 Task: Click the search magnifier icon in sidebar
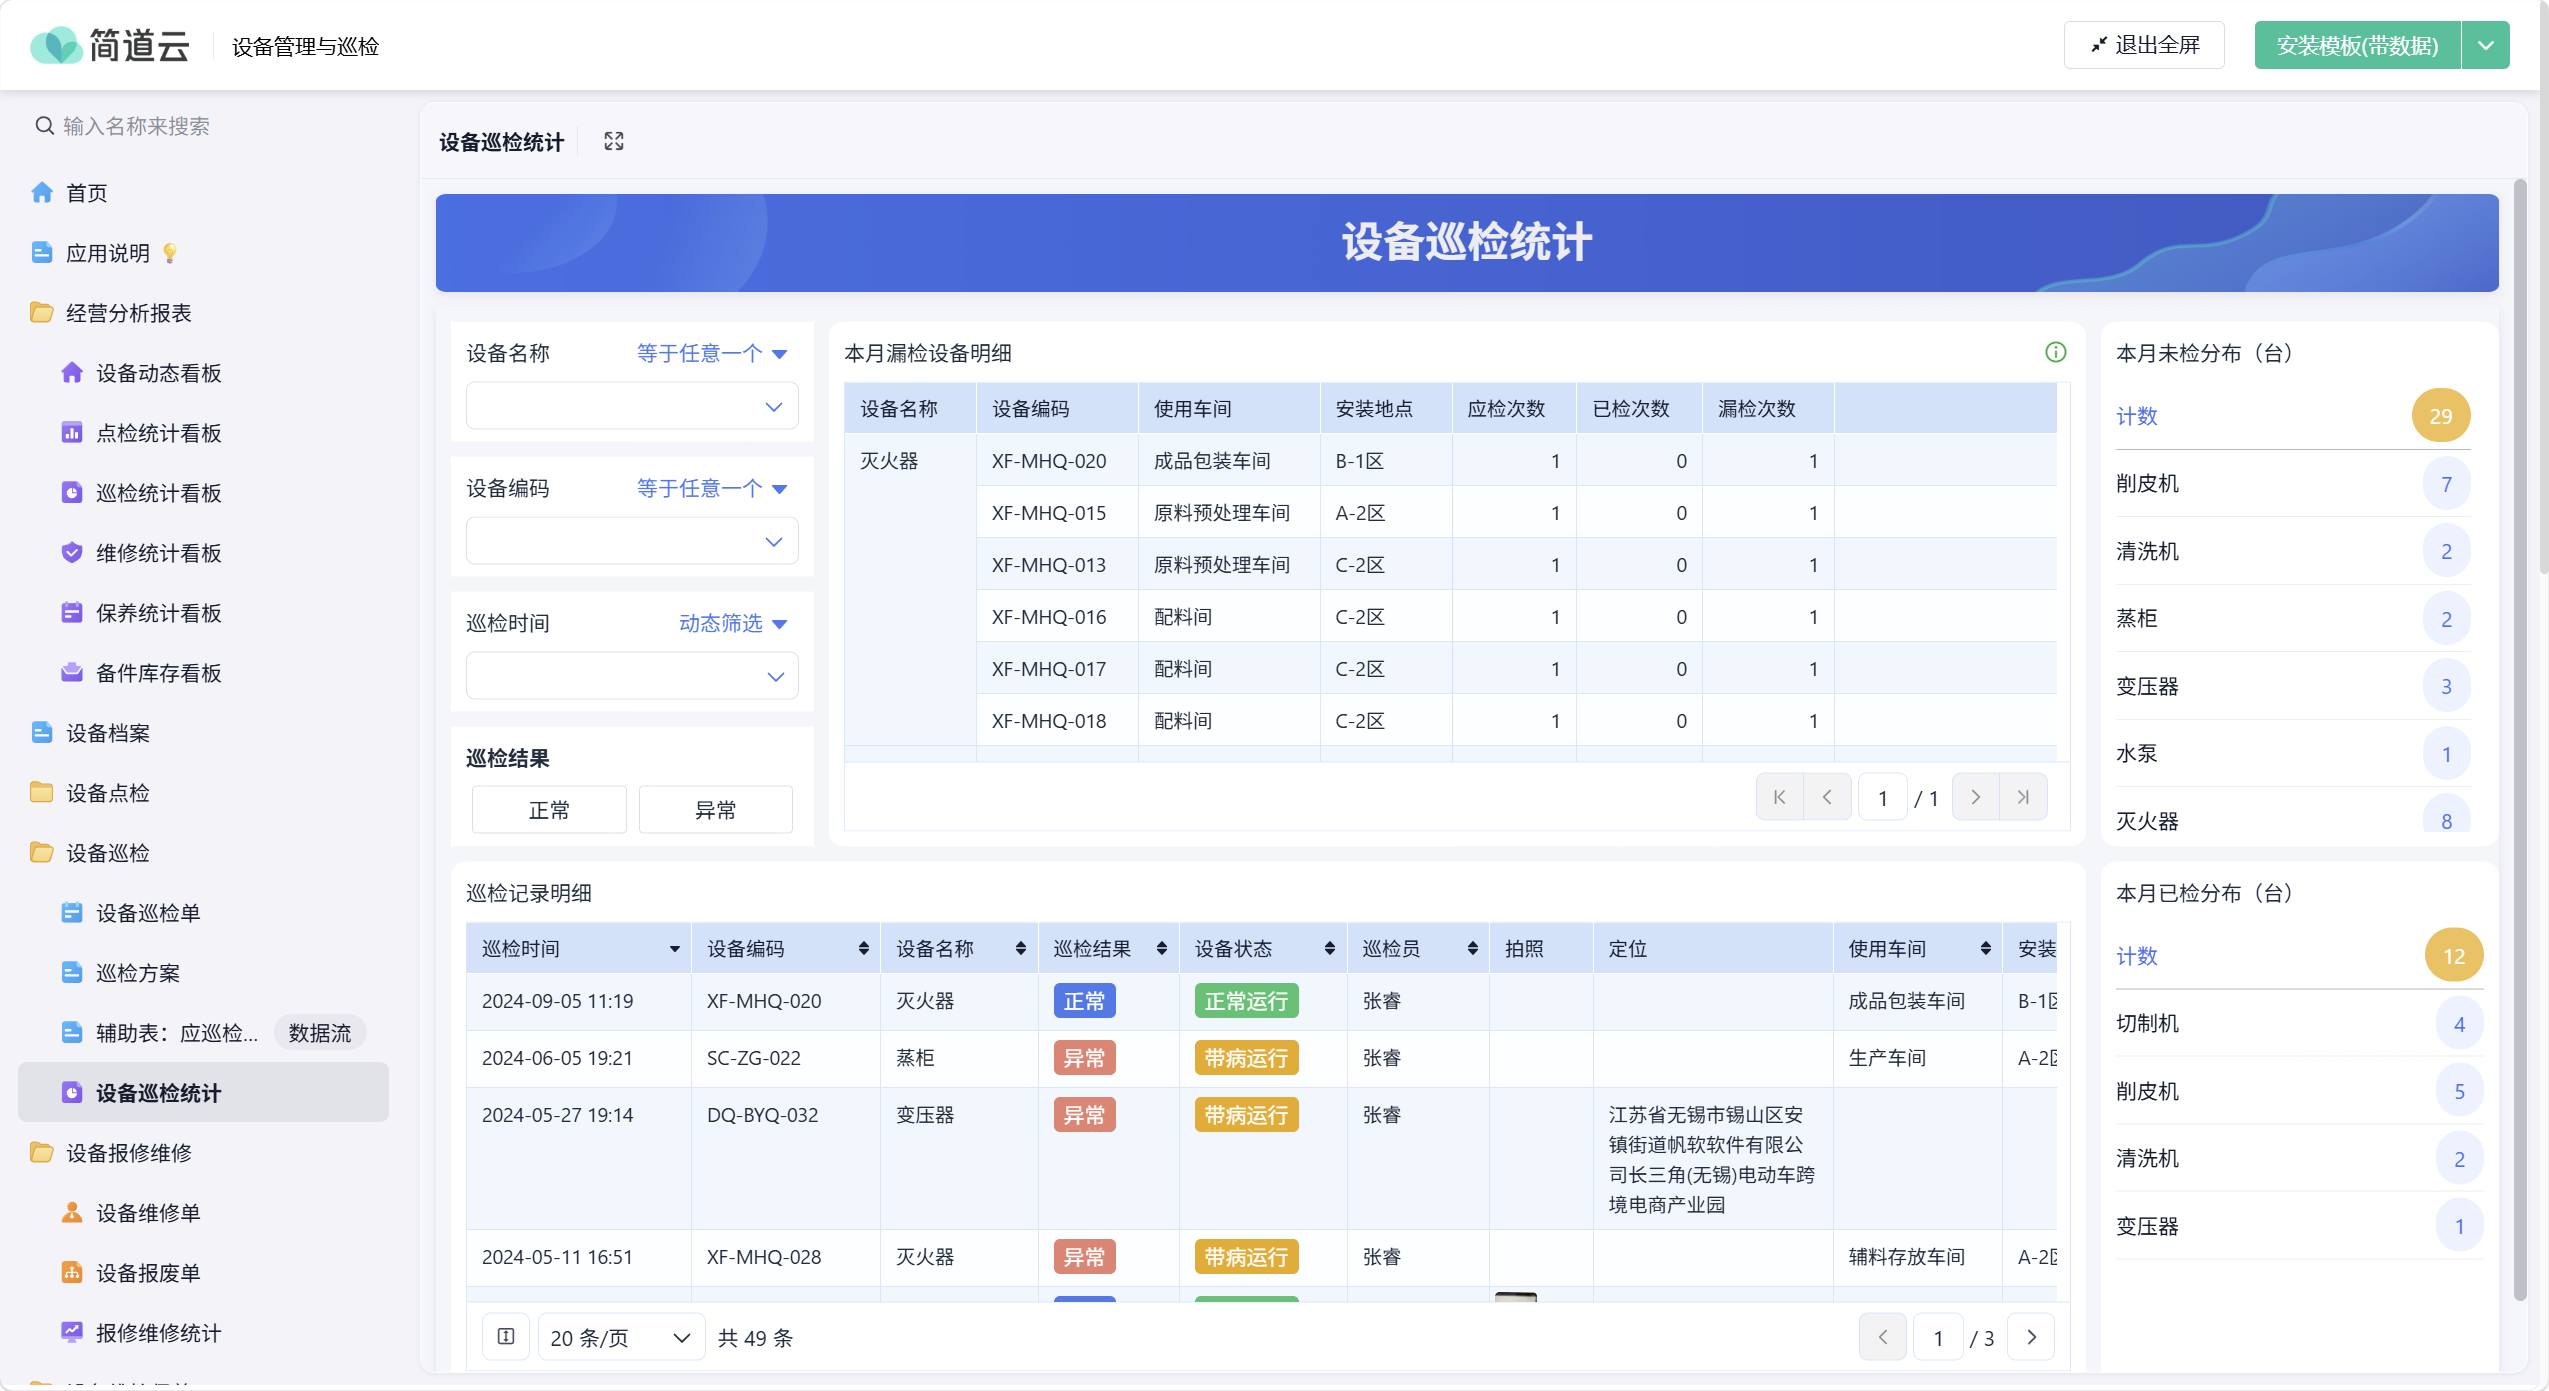click(44, 126)
